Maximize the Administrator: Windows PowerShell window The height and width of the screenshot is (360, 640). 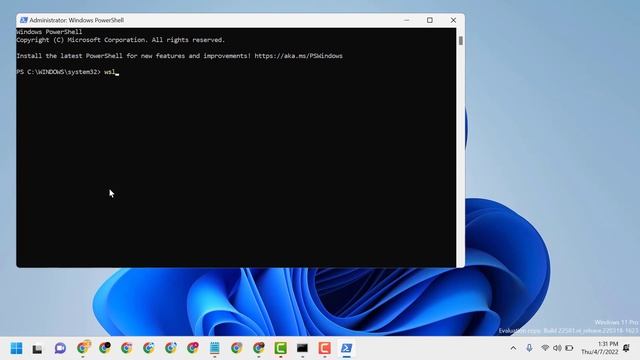430,20
